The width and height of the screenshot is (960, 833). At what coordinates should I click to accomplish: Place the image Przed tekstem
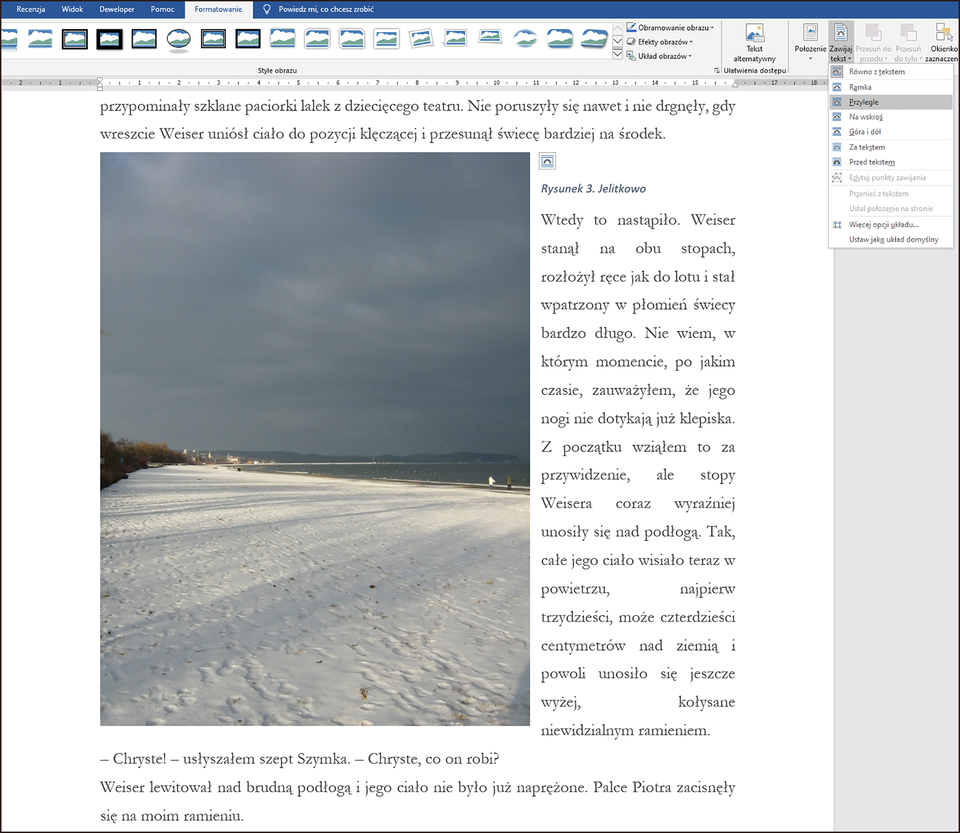(871, 162)
